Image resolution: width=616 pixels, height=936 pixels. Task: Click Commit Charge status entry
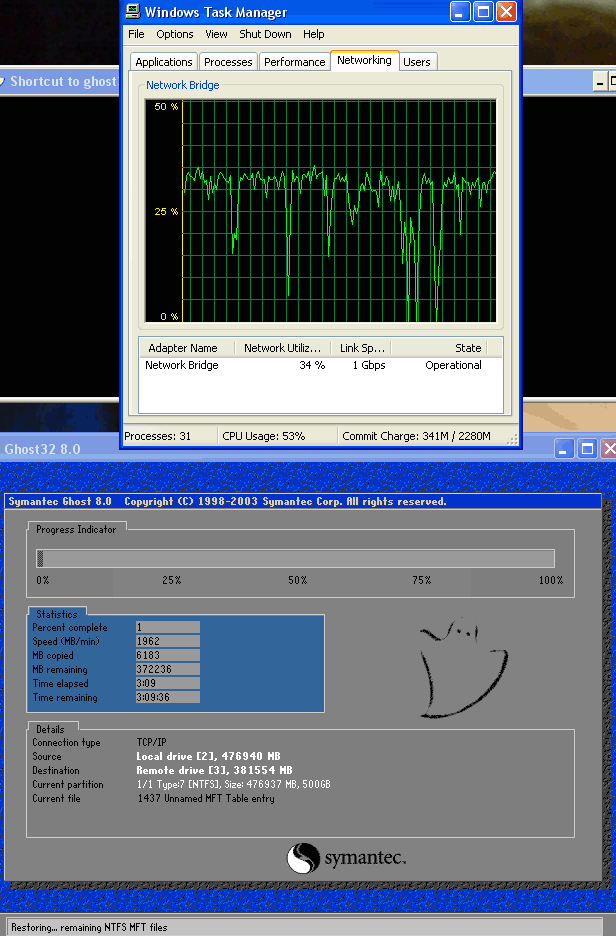pyautogui.click(x=416, y=436)
